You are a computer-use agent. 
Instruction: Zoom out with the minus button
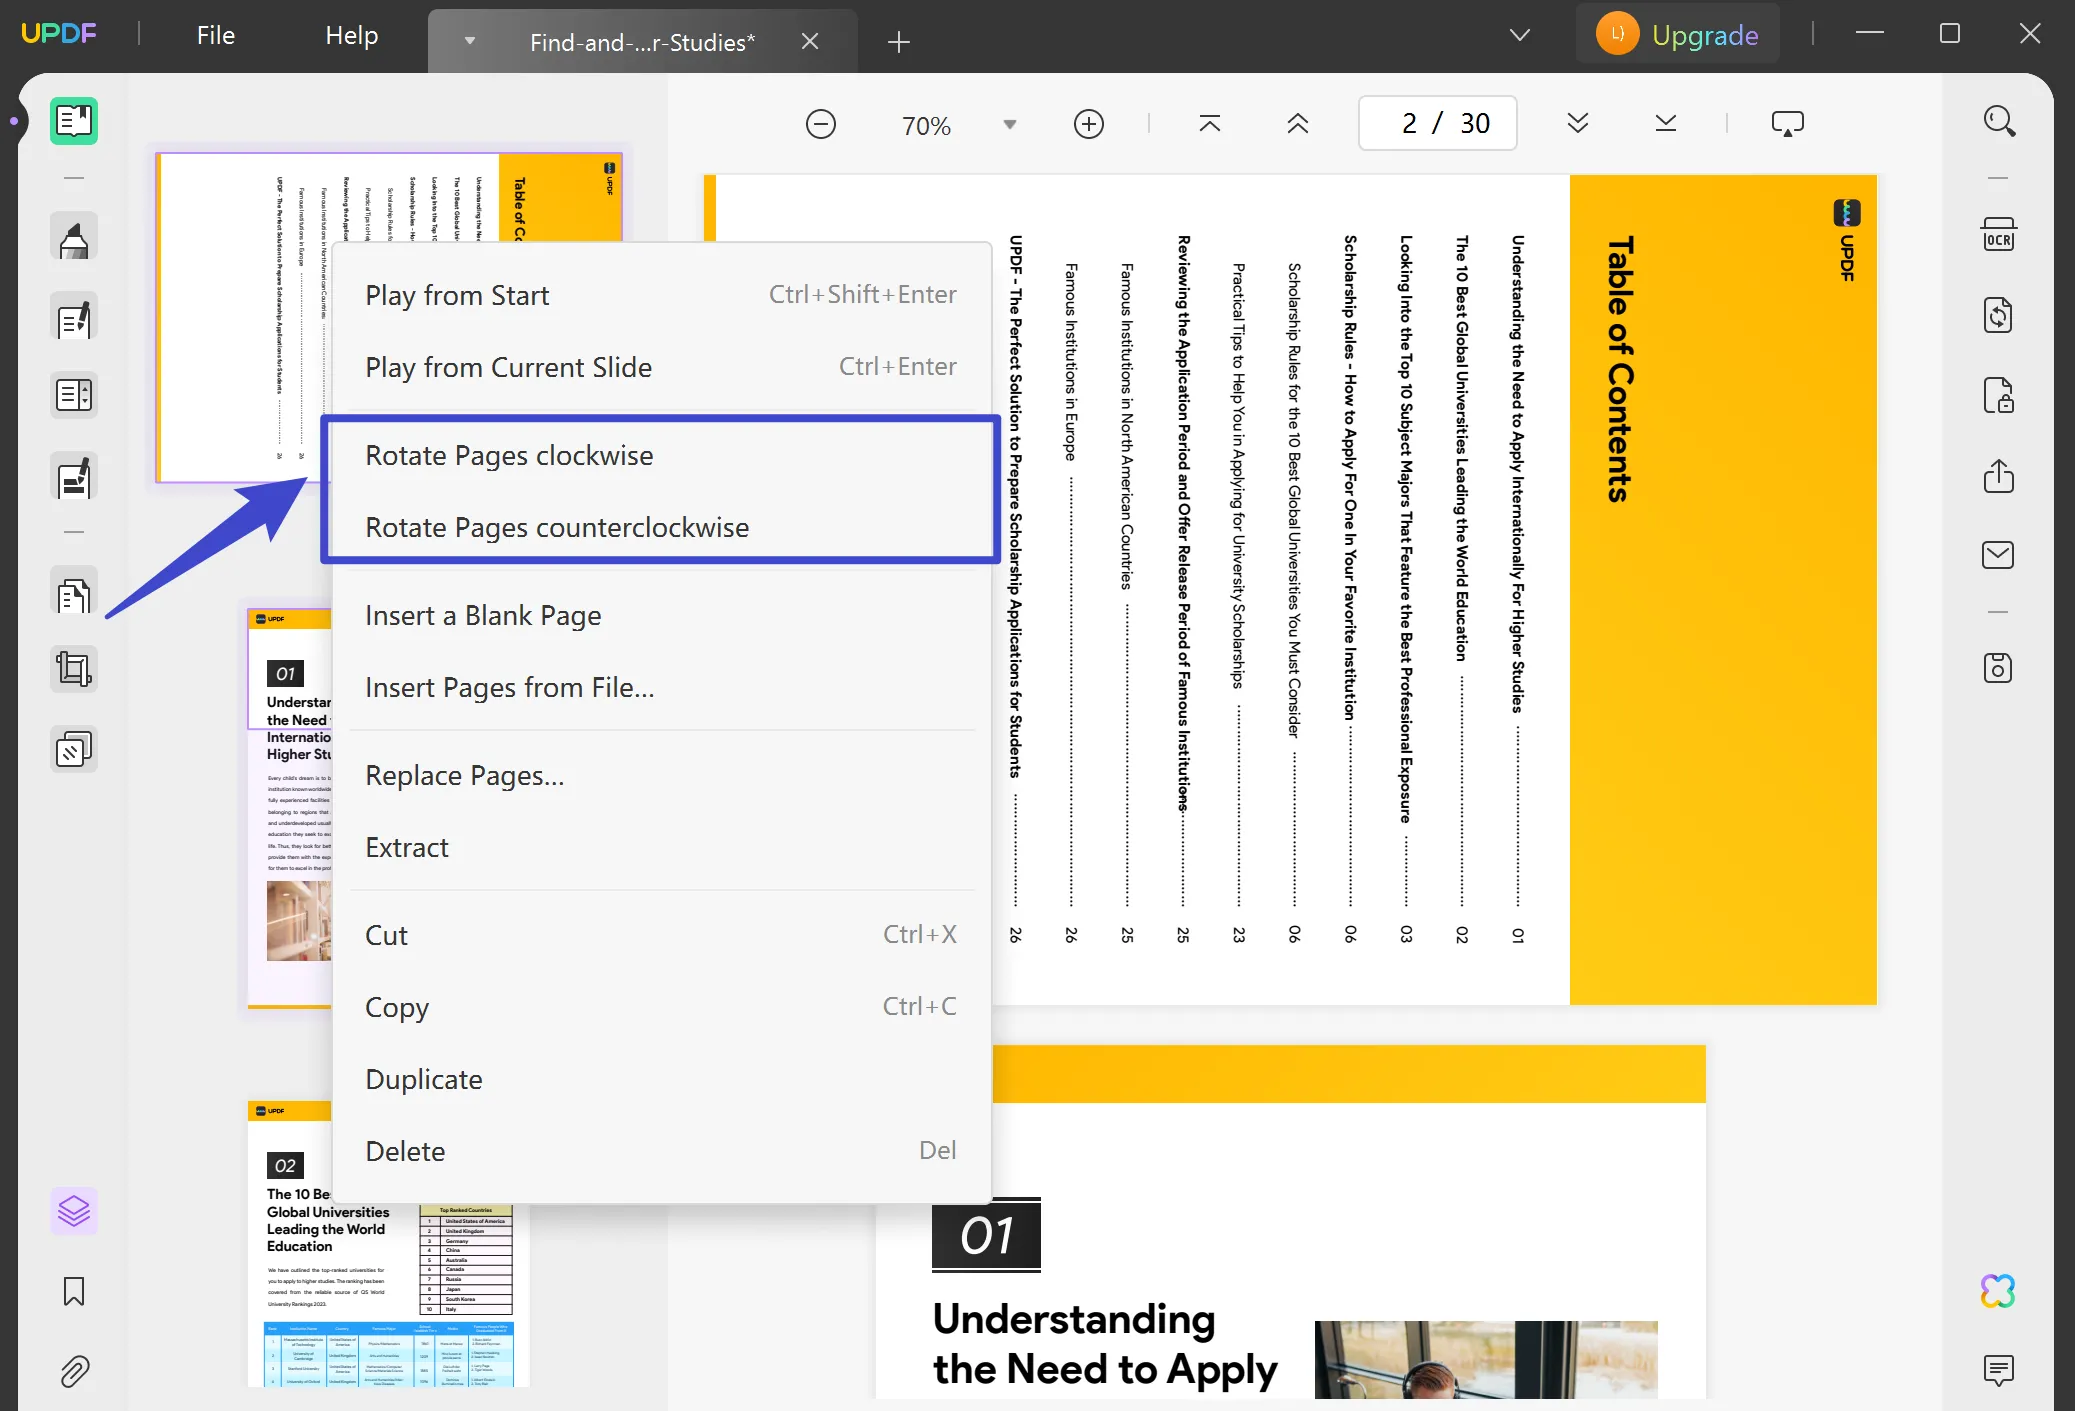[821, 124]
